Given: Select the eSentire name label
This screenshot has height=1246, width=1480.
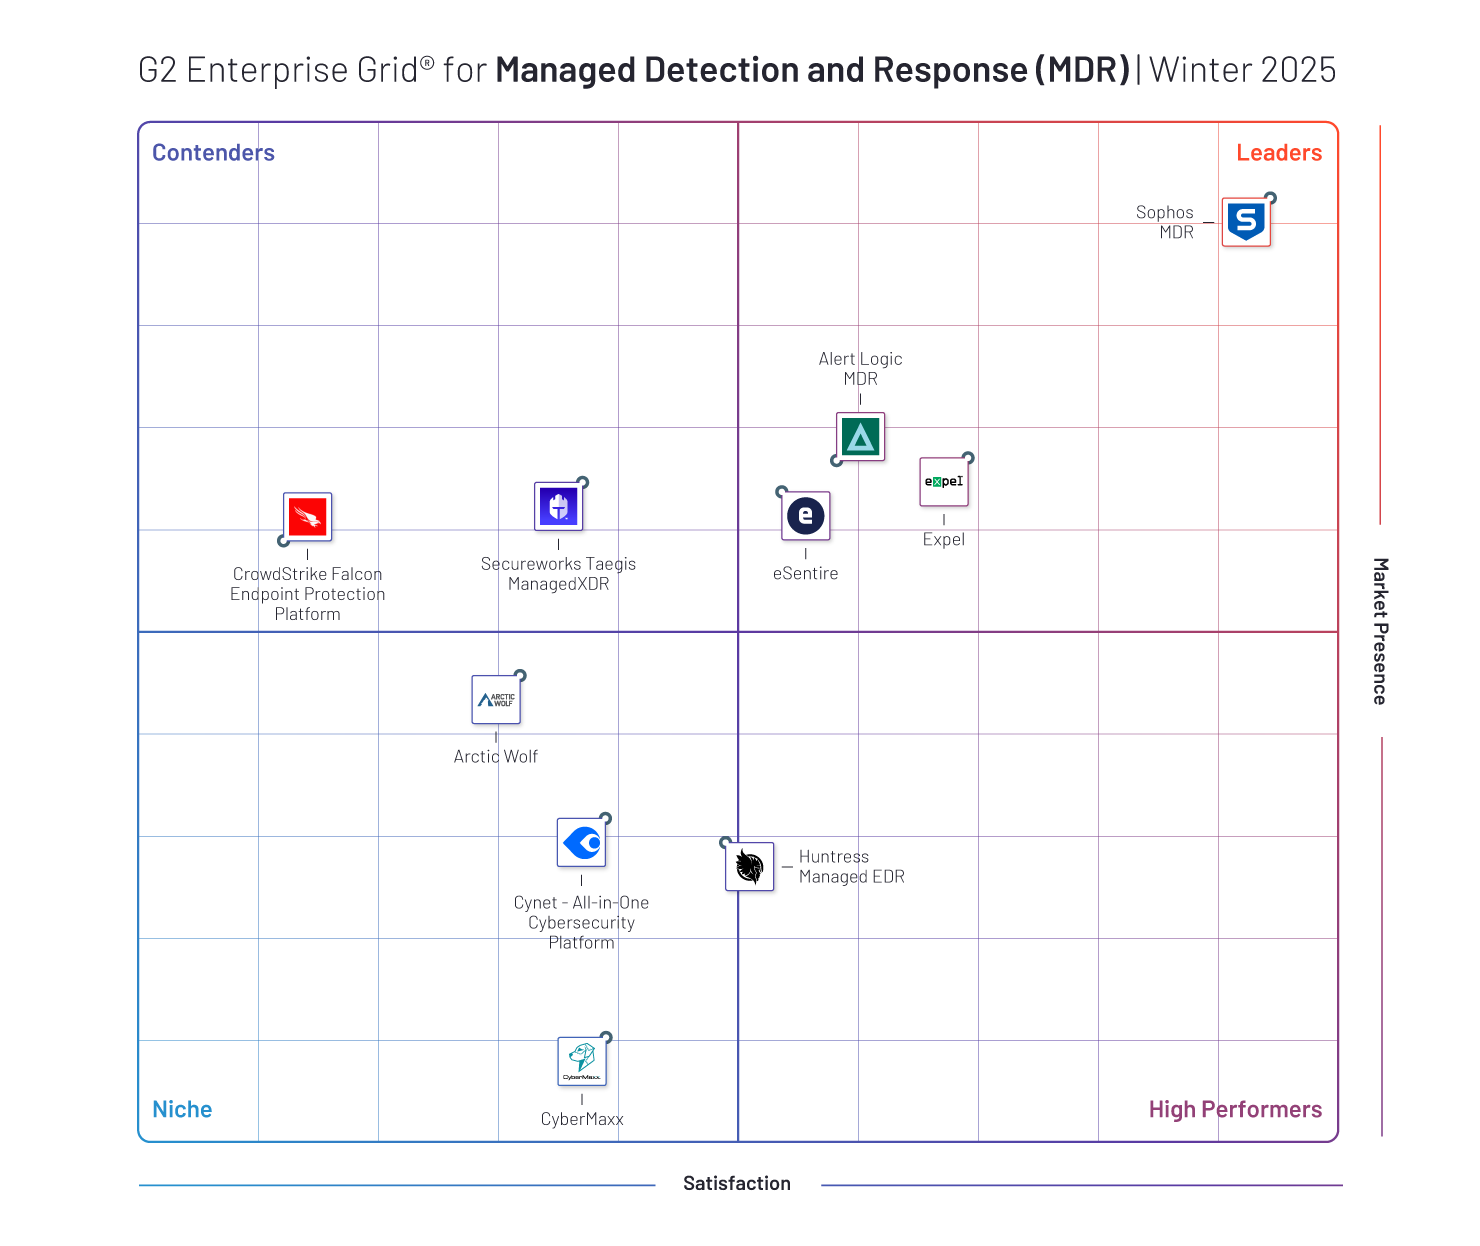Looking at the screenshot, I should tap(806, 574).
